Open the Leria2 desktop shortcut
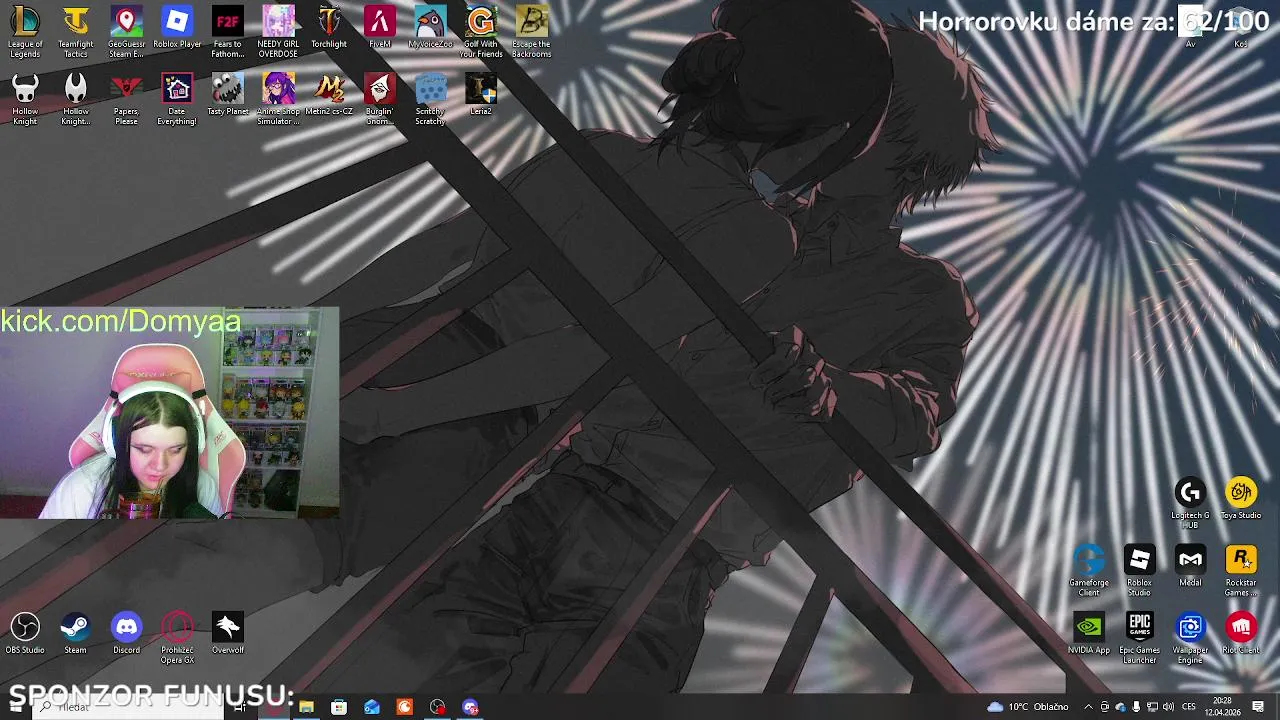This screenshot has width=1280, height=720. pos(481,95)
